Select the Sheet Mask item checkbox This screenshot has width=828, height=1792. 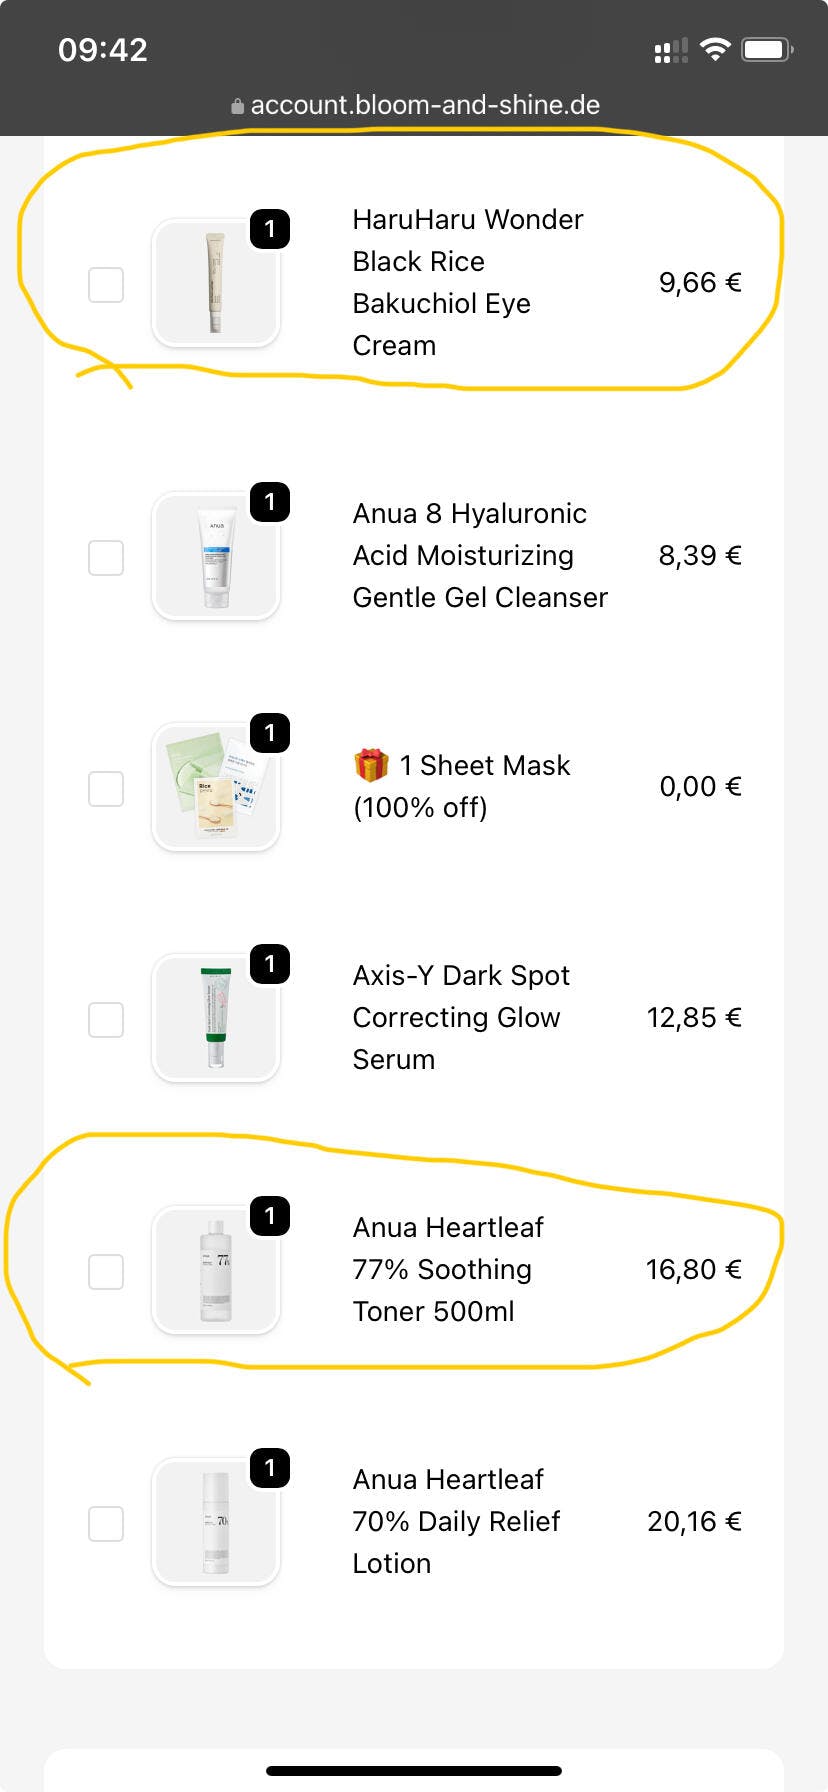tap(106, 788)
